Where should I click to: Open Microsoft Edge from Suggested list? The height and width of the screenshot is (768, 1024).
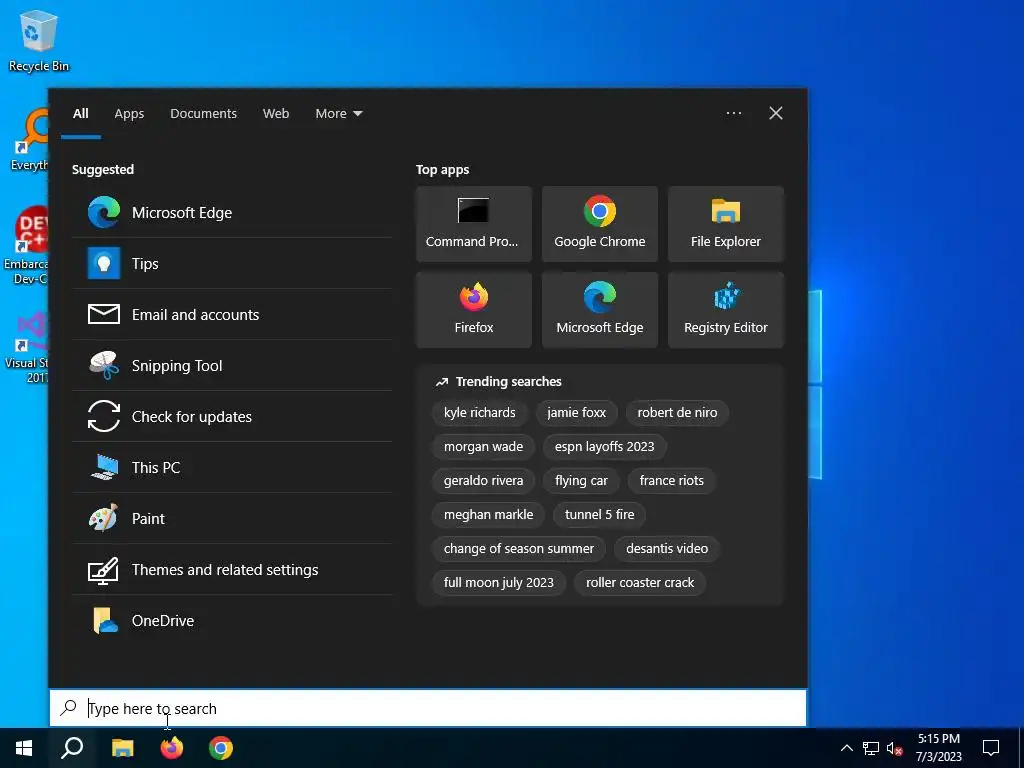pos(232,212)
